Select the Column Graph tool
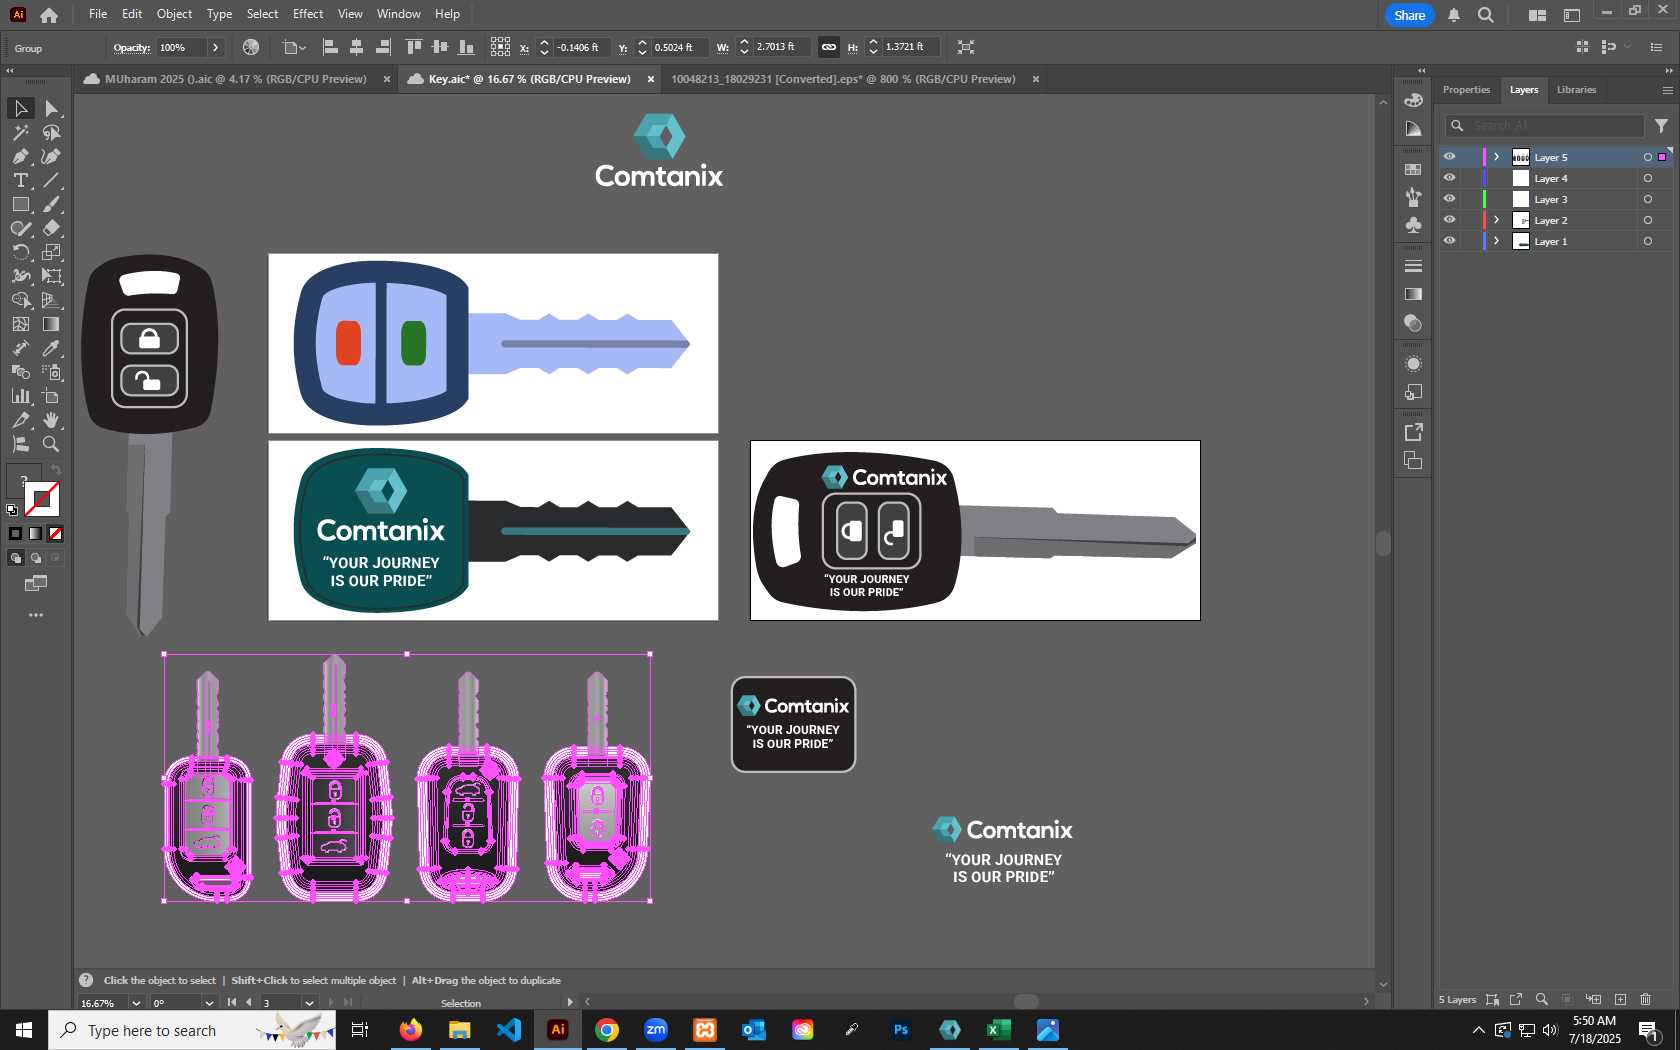Image resolution: width=1680 pixels, height=1050 pixels. click(x=20, y=396)
